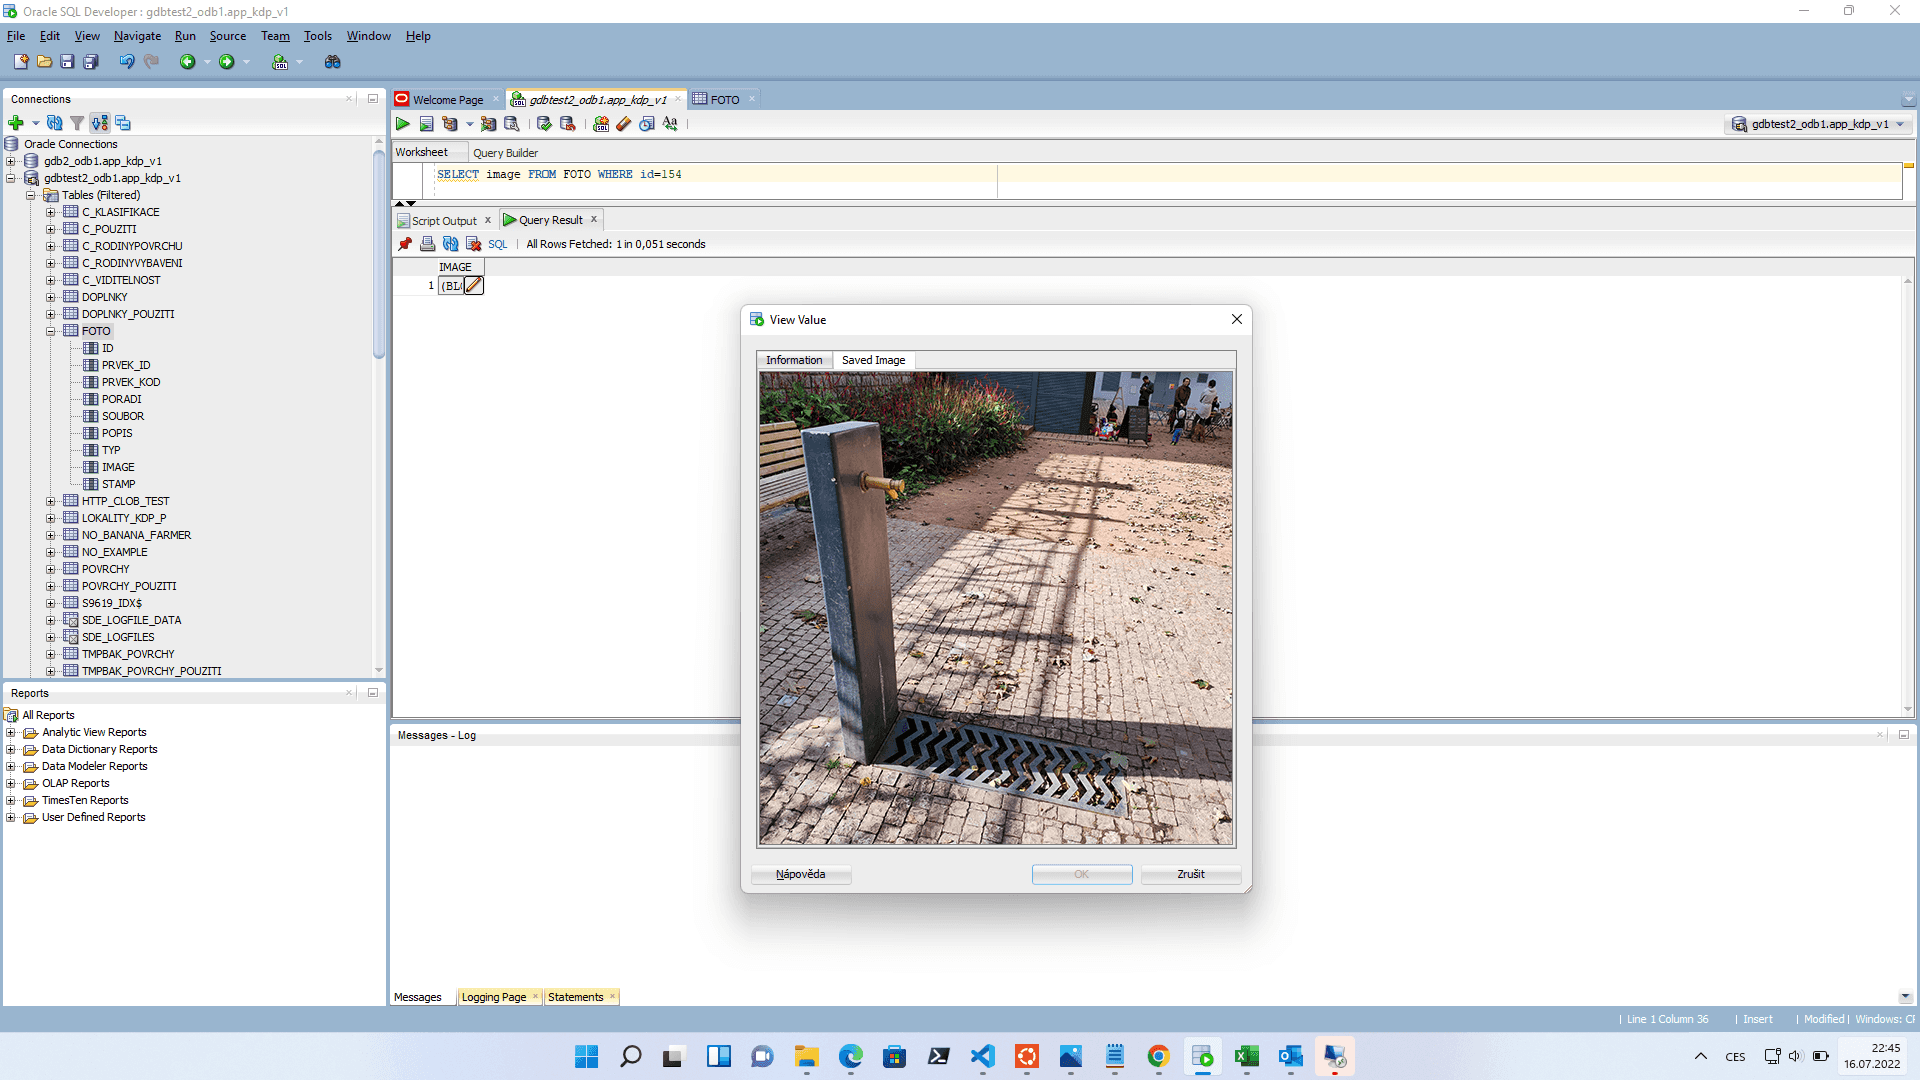Collapse the FOTO table node
1920x1080 pixels.
(51, 331)
